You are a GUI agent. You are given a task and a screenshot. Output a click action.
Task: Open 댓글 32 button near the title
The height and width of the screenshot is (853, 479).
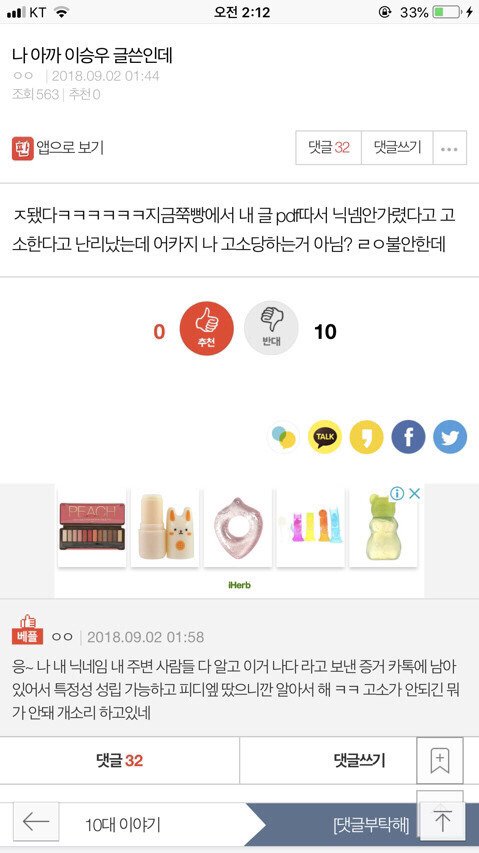click(328, 148)
